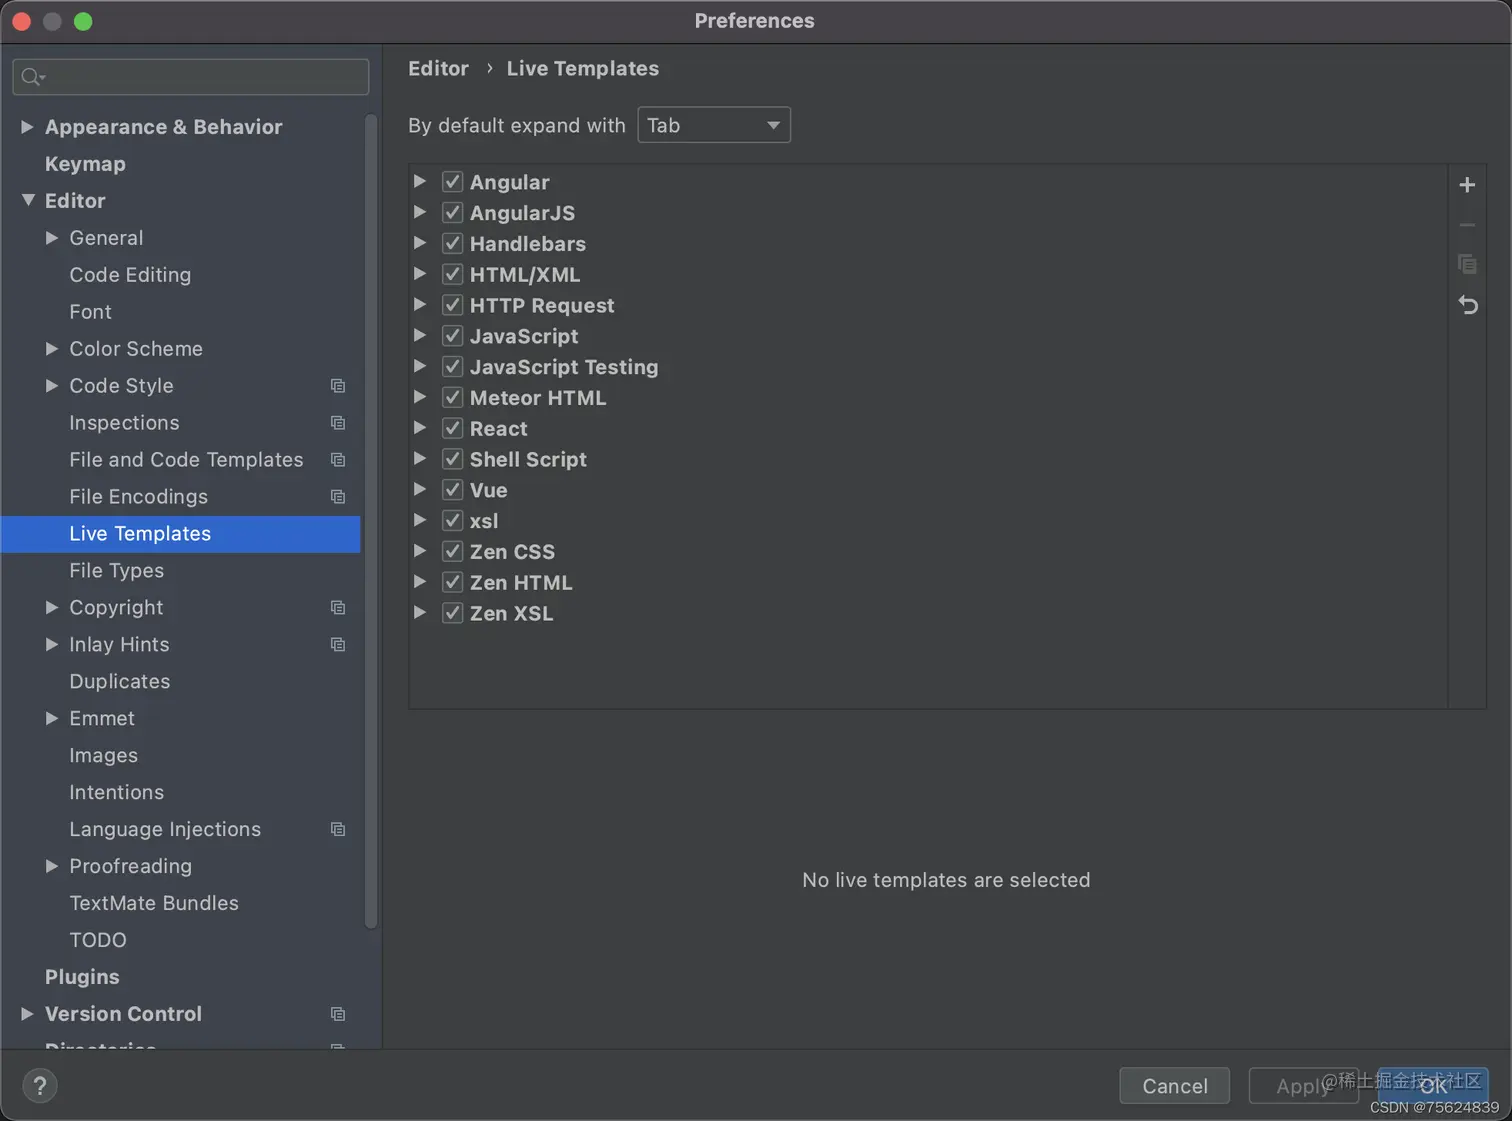This screenshot has height=1121, width=1512.
Task: Disable the Handlebars template group
Action: click(x=453, y=244)
